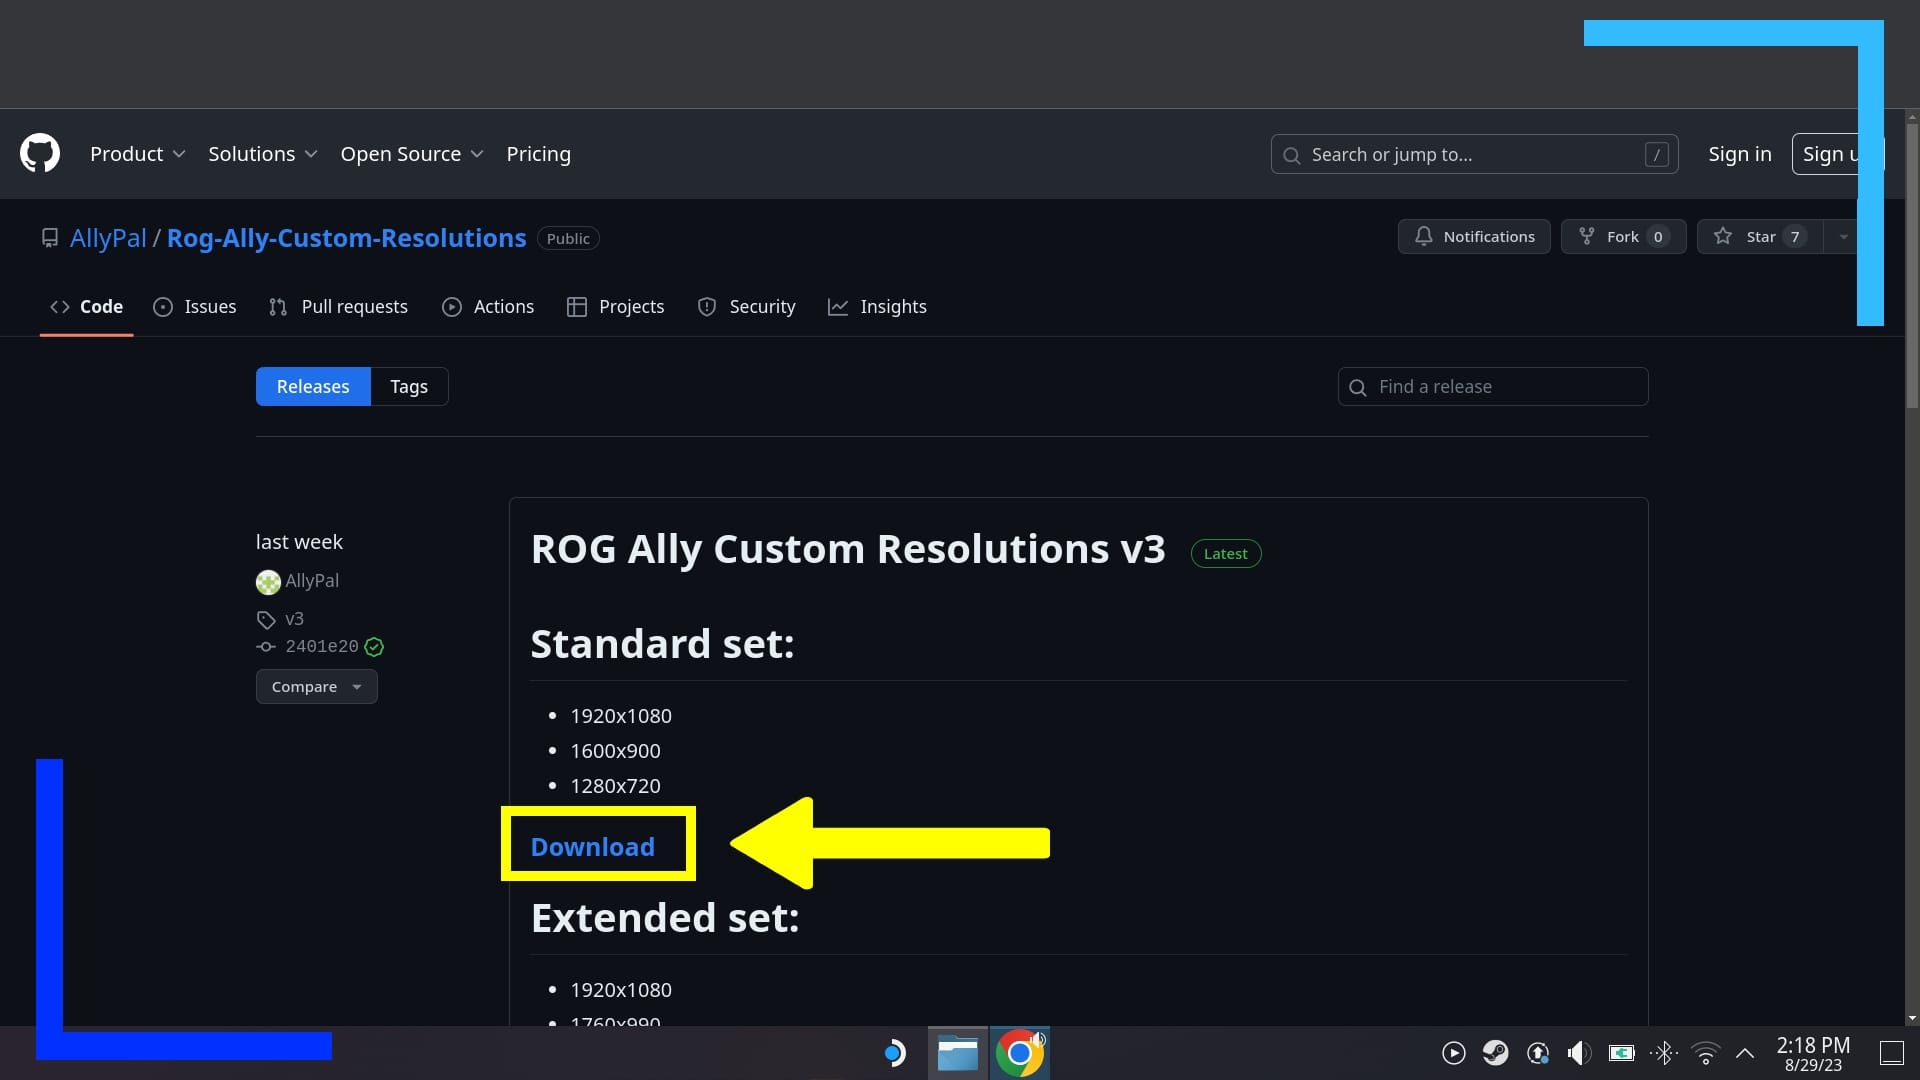The height and width of the screenshot is (1080, 1920).
Task: Click the v3 tag icon in the sidebar
Action: [266, 619]
